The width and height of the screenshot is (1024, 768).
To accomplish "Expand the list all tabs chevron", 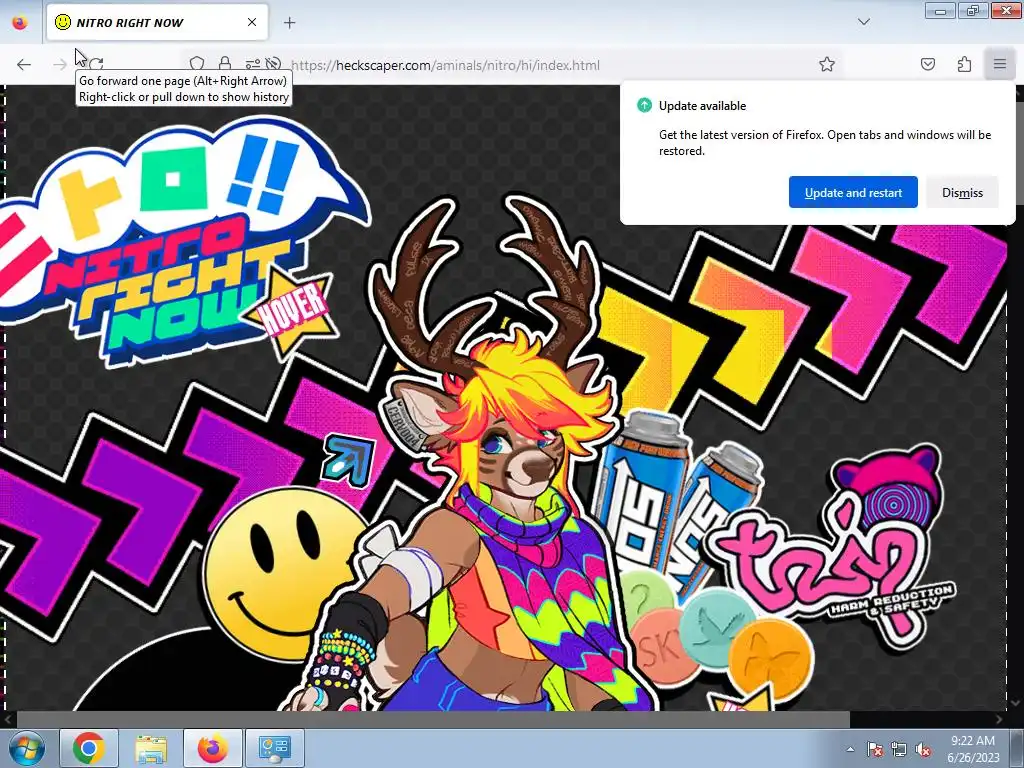I will [863, 22].
